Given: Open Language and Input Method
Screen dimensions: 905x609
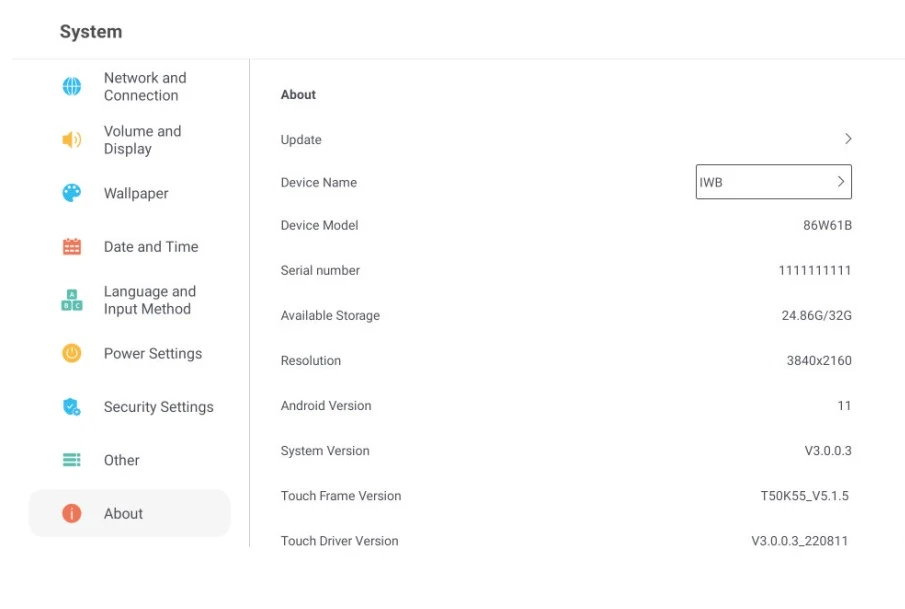Looking at the screenshot, I should click(x=150, y=300).
